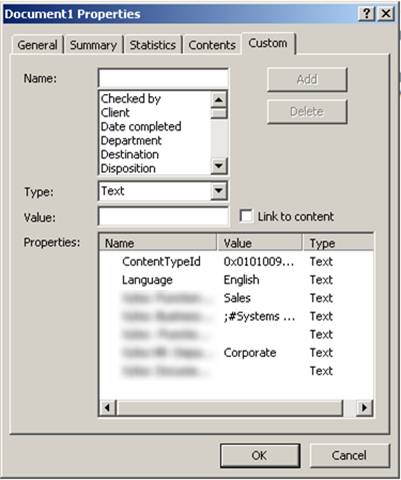The height and width of the screenshot is (480, 401).
Task: Switch to the General tab
Action: 37,45
